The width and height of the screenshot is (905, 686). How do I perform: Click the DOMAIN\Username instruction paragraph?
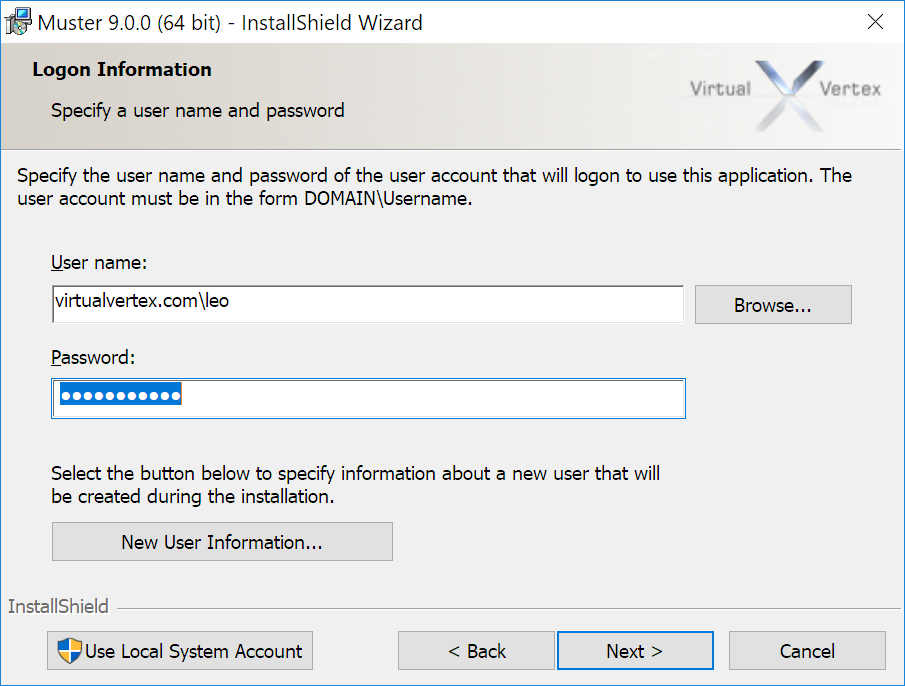point(434,187)
